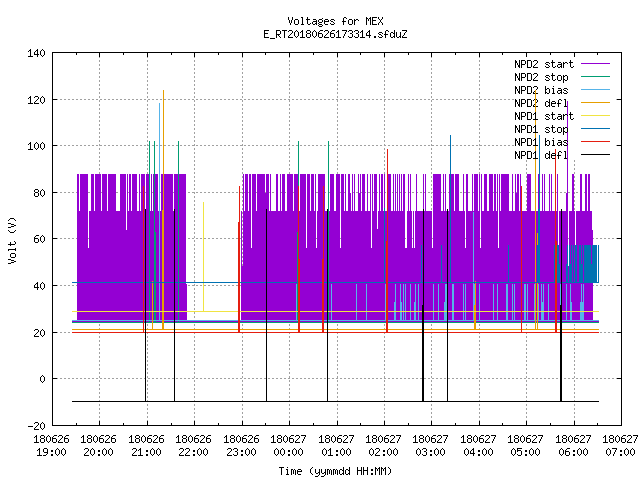Image resolution: width=640 pixels, height=480 pixels.
Task: Click the NPD2 defl orange legend line
Action: point(595,103)
